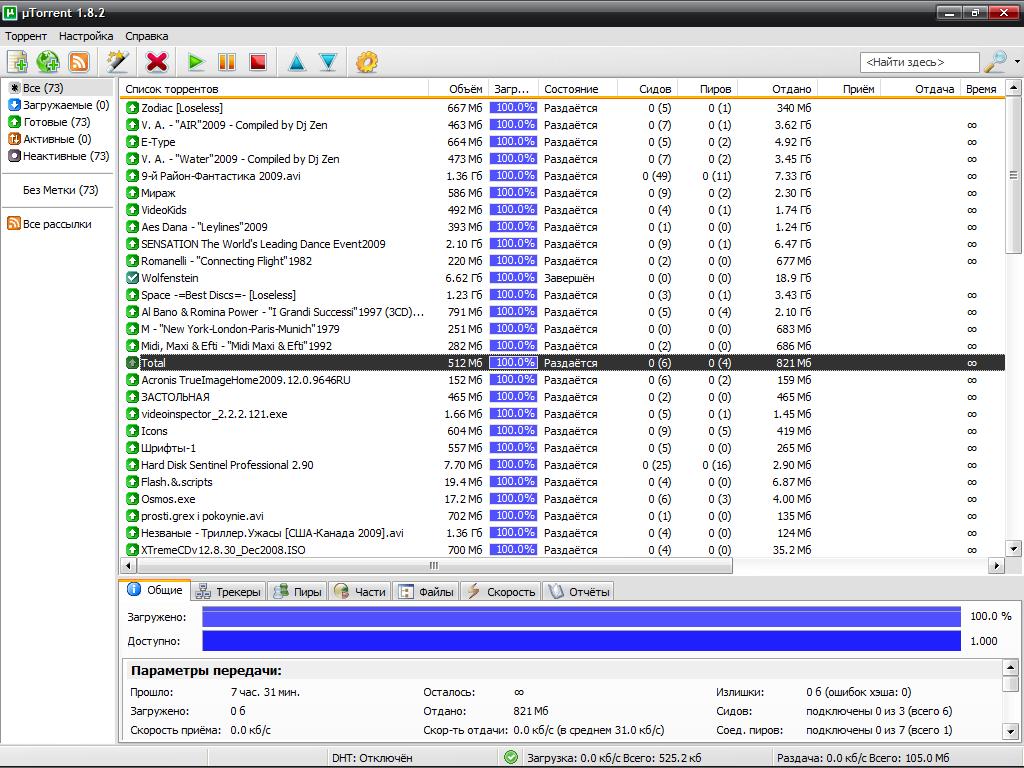Sort by Состояние column header
The width and height of the screenshot is (1024, 768).
(x=577, y=89)
